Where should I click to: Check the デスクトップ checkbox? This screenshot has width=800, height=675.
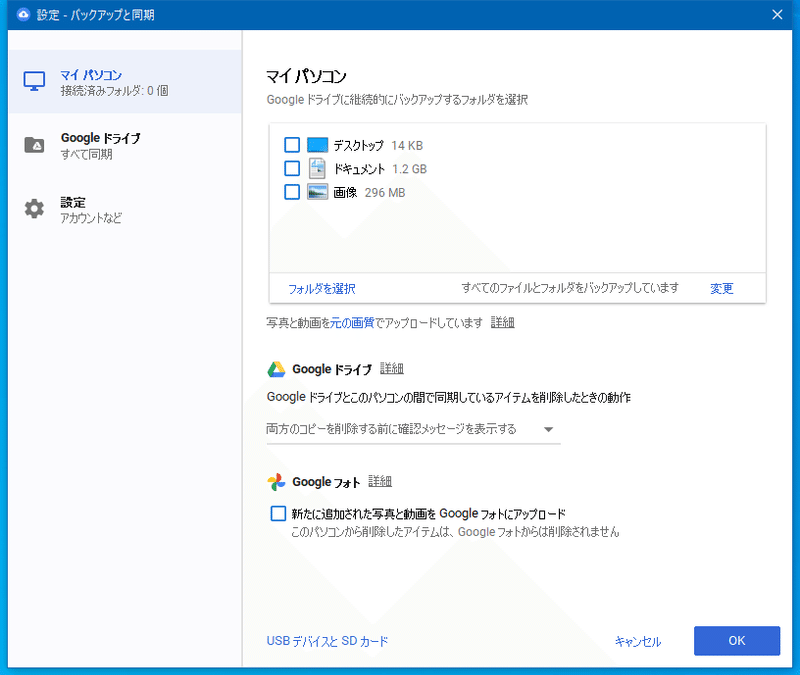(x=292, y=145)
